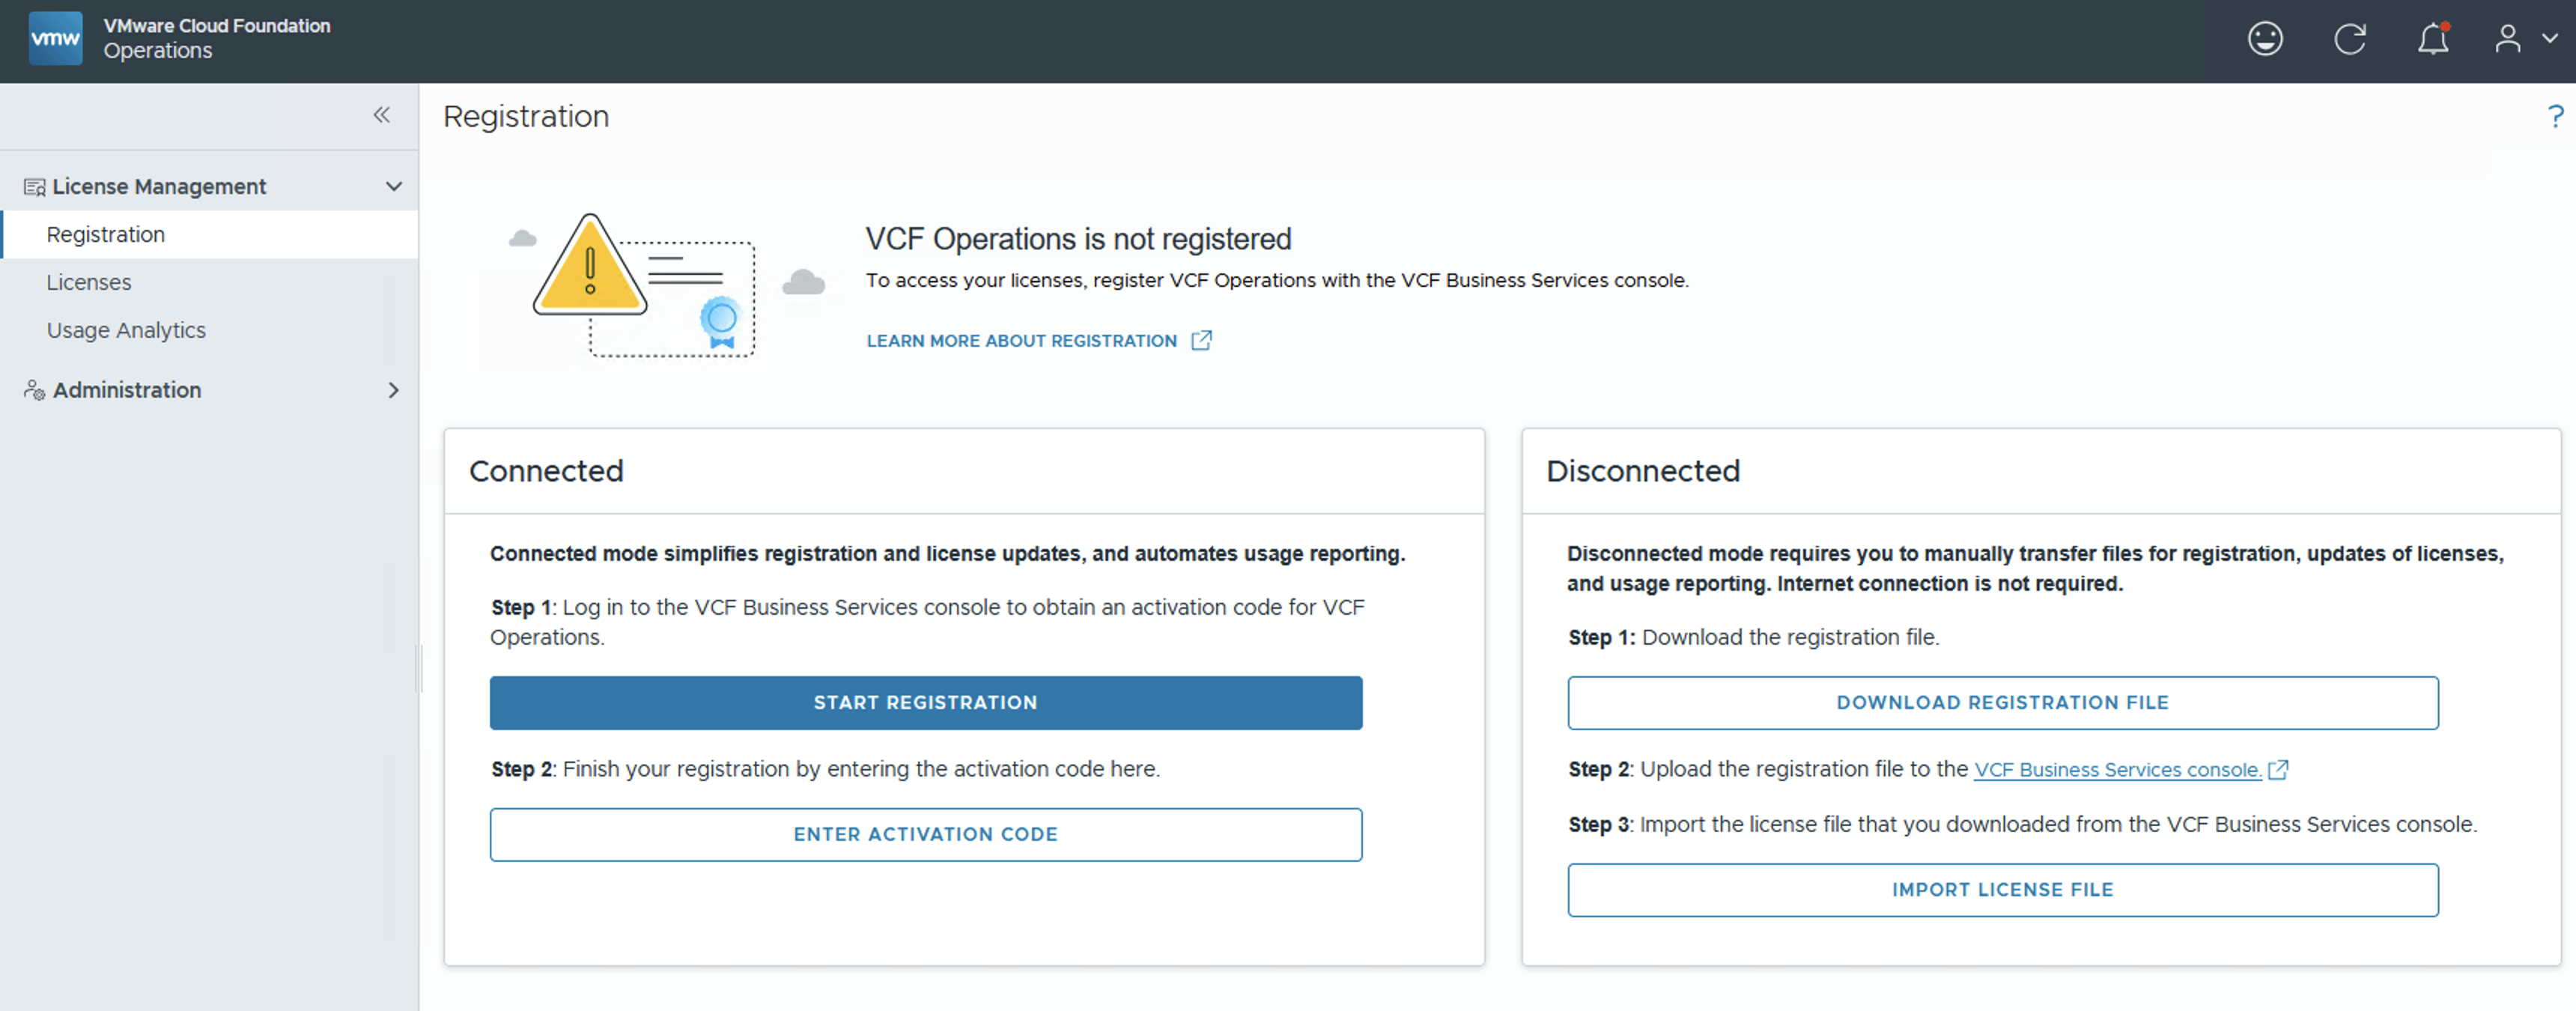The height and width of the screenshot is (1011, 2576).
Task: Click Enter Activation Code button
Action: click(925, 834)
